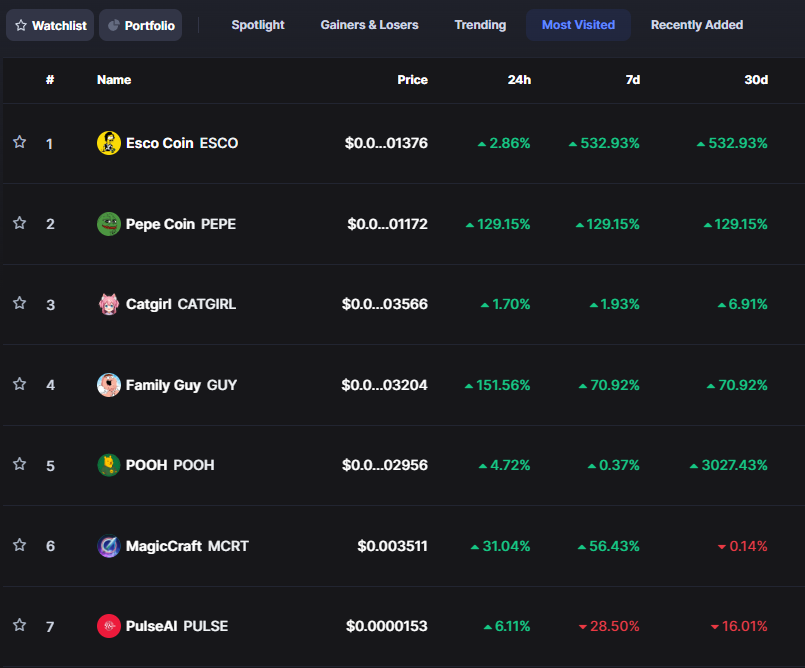Click the Family Guy coin icon
Screen dimensions: 805x668
[109, 385]
